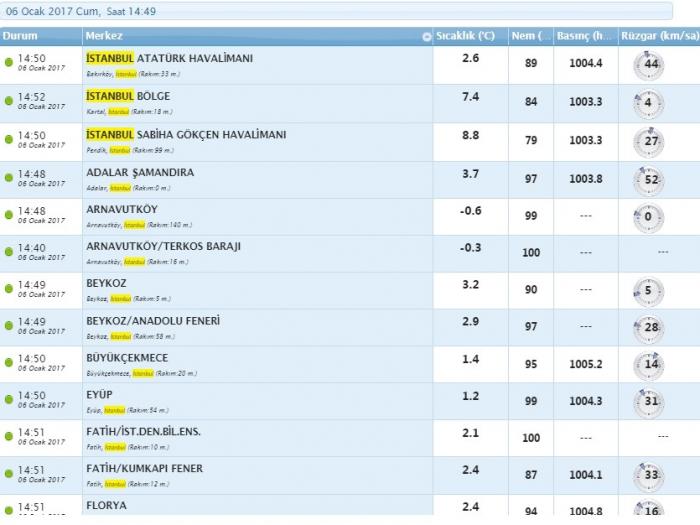
Task: Select the ADALAR ŞAMANDIRA row
Action: pyautogui.click(x=350, y=180)
